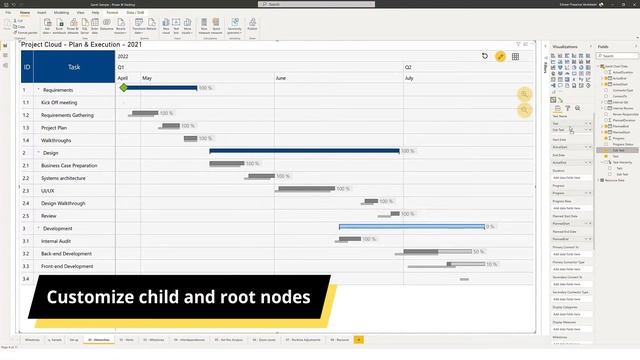Tick the ConnectorType field checkbox
The width and height of the screenshot is (640, 360).
pyautogui.click(x=606, y=90)
